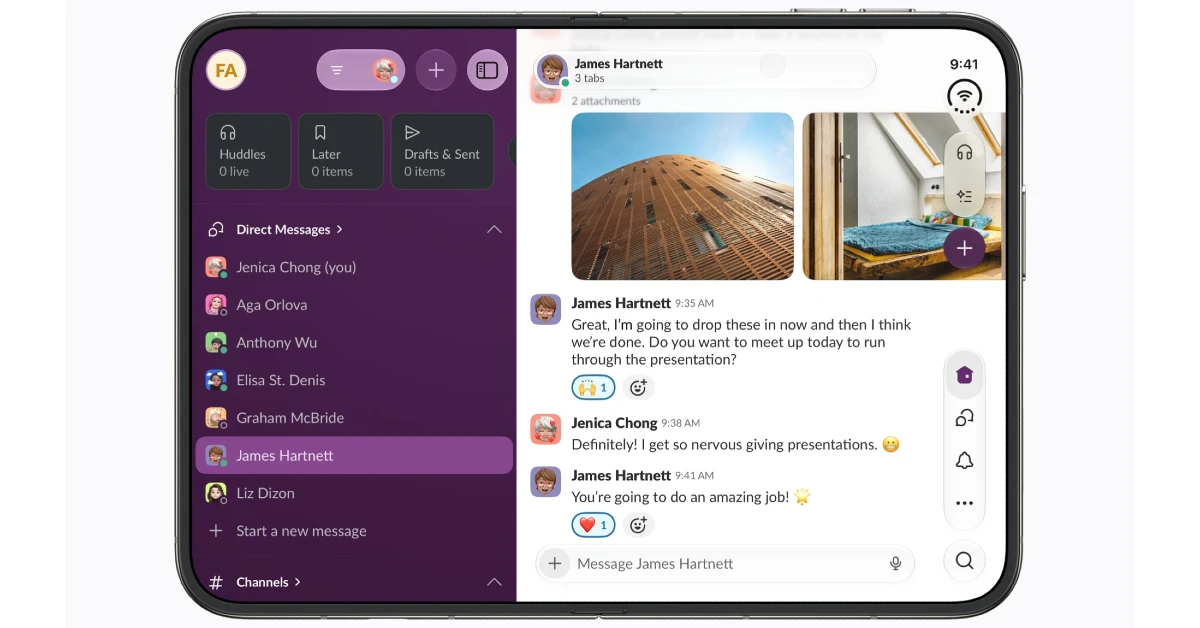Image resolution: width=1200 pixels, height=628 pixels.
Task: Click the 9:41 clock in status area
Action: point(964,64)
